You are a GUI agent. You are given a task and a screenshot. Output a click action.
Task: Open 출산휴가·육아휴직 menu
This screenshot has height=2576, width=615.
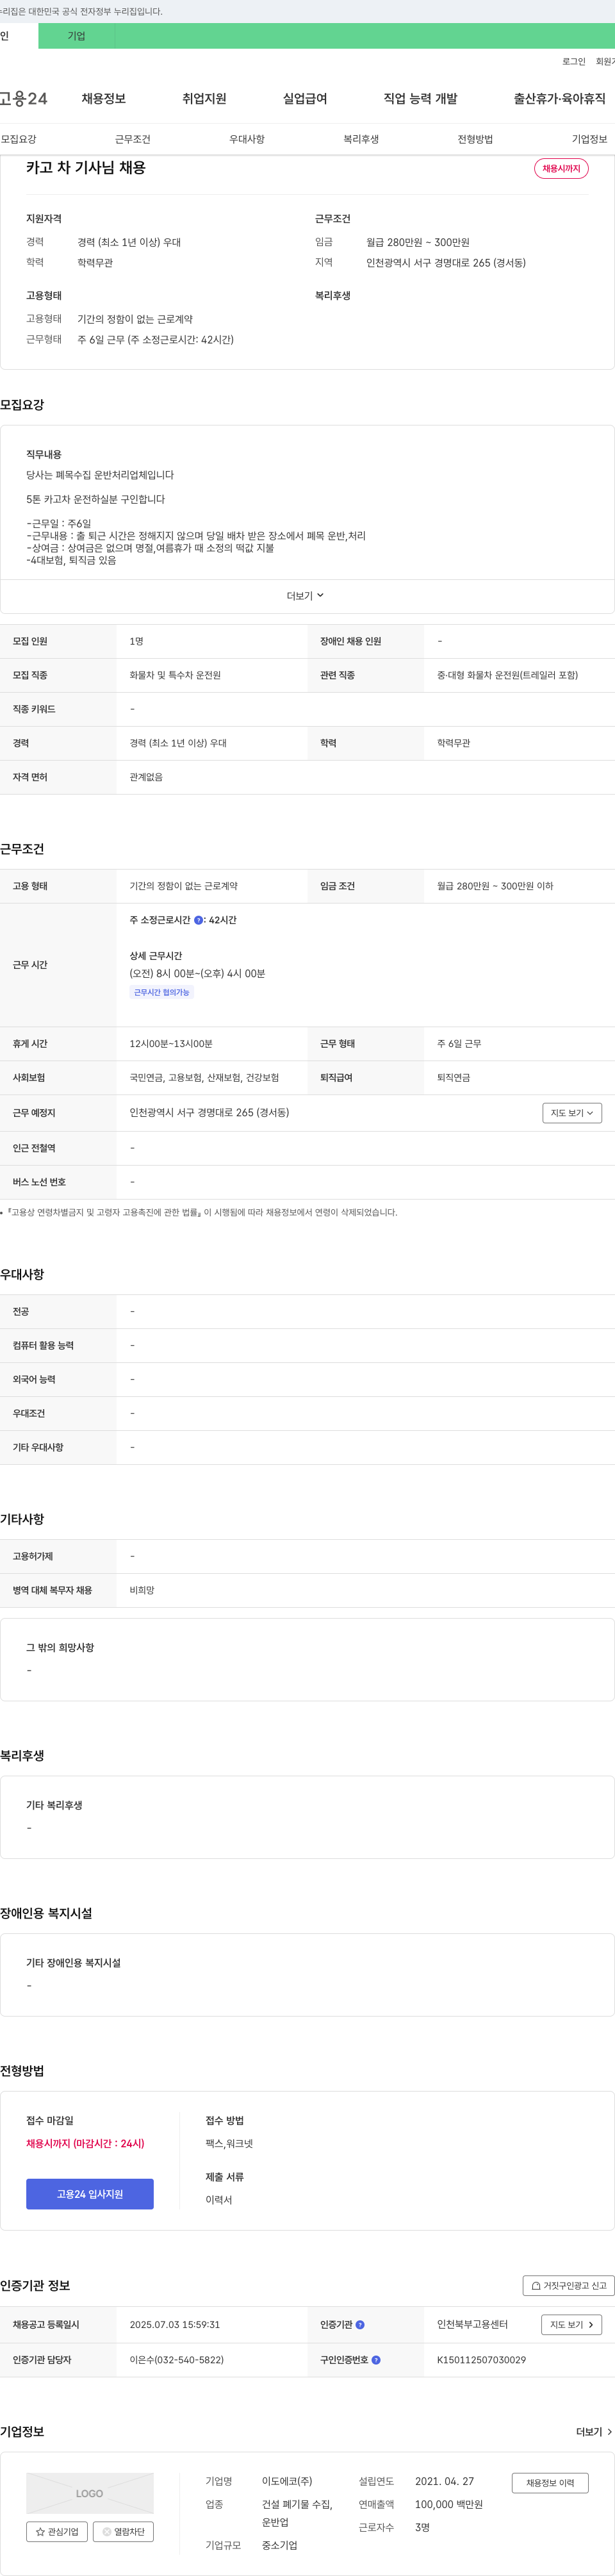coord(560,98)
